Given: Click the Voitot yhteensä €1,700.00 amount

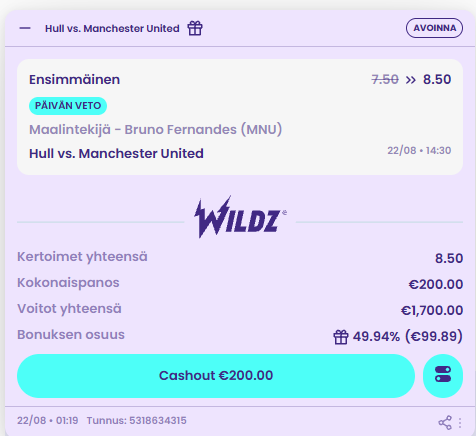Looking at the screenshot, I should [432, 310].
